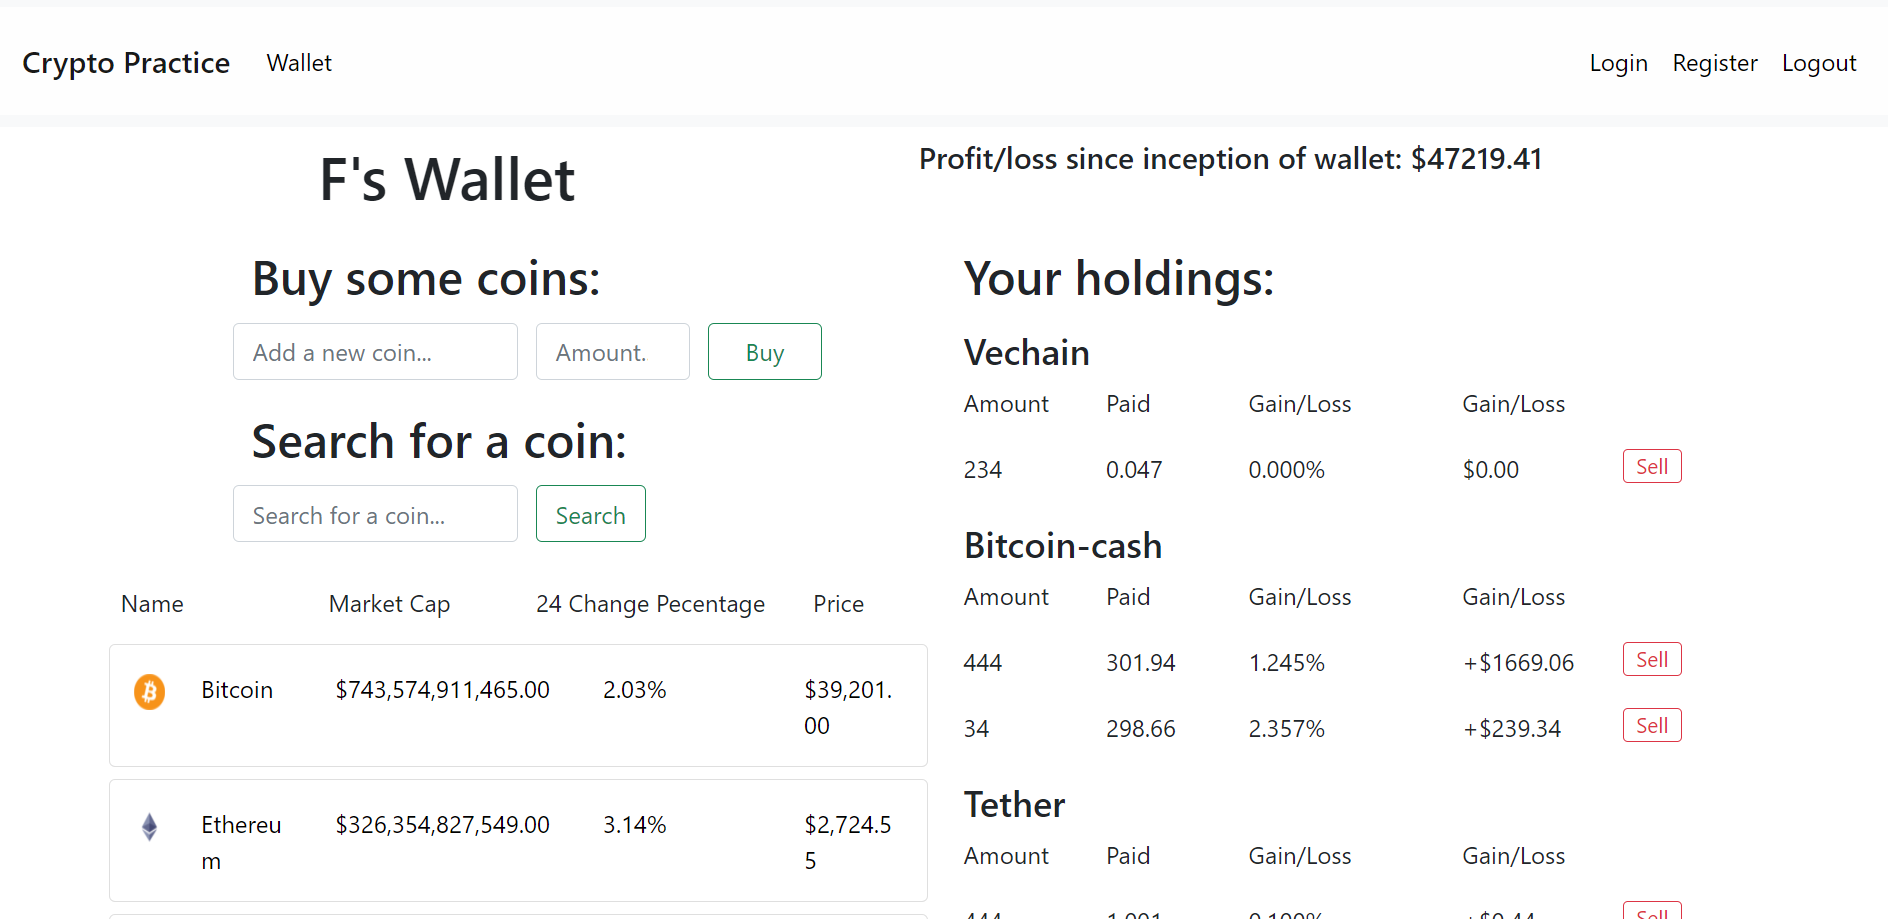Screen dimensions: 1888x919
Task: Click the Logout link
Action: (1818, 62)
